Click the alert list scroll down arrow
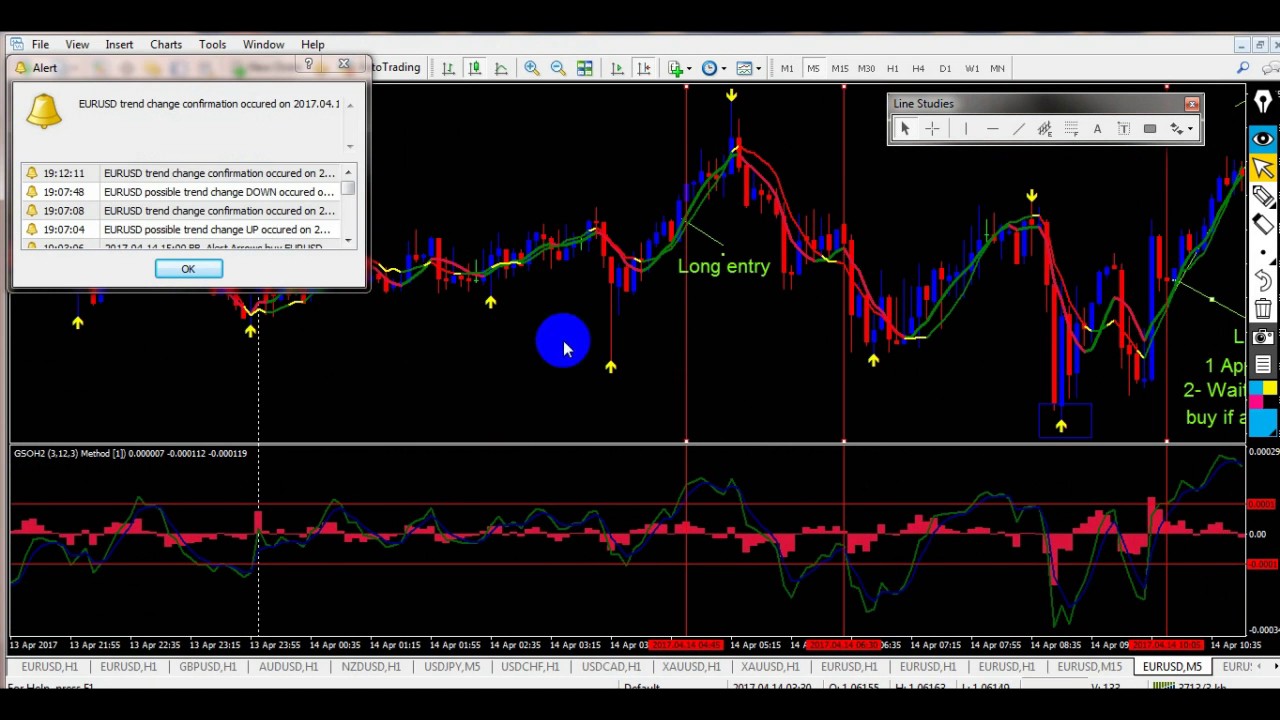Viewport: 1280px width, 720px height. (349, 240)
